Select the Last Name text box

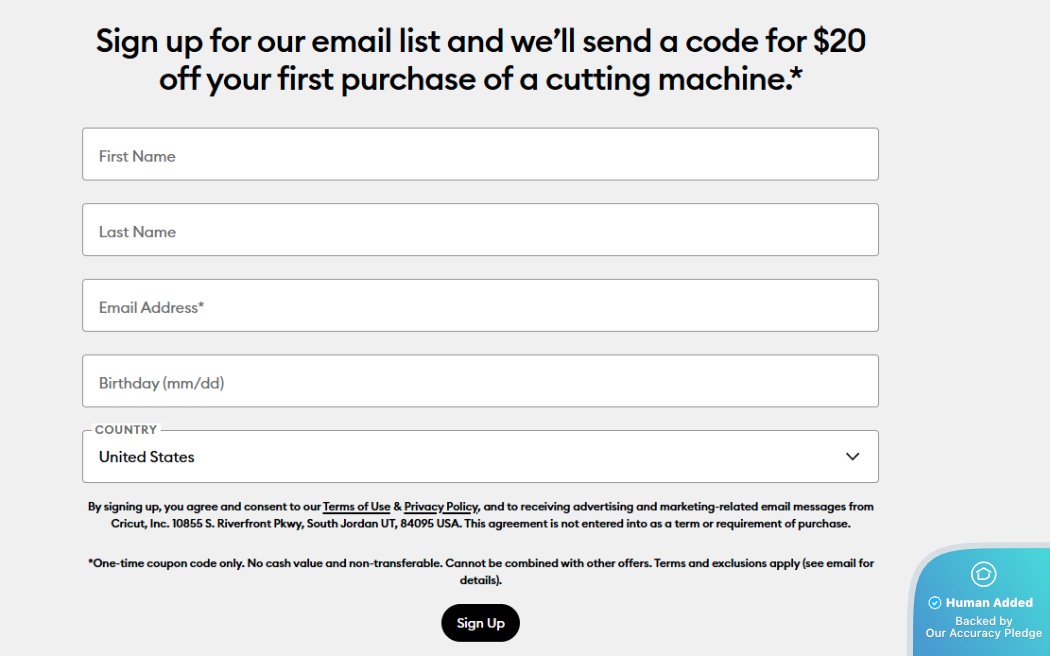click(480, 229)
